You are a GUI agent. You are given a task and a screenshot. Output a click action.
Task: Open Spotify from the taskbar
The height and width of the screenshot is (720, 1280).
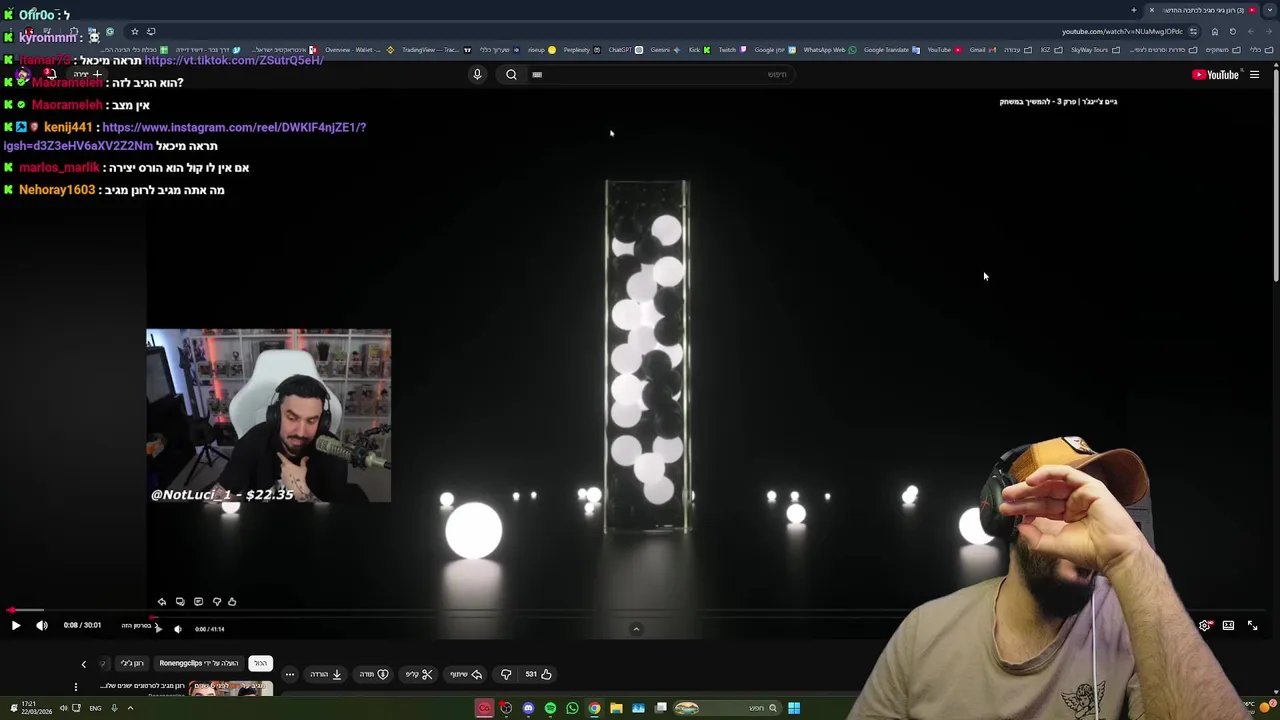click(550, 708)
